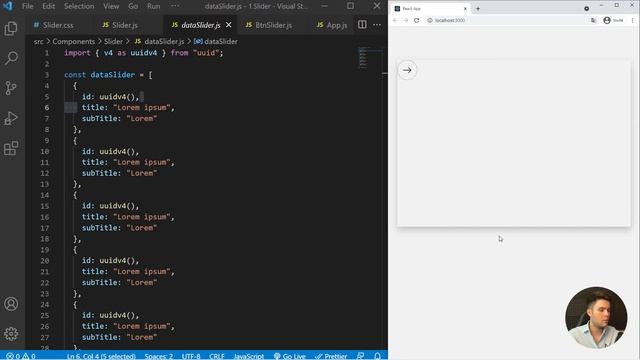This screenshot has height=360, width=640.
Task: Open Chrome three-dot menu
Action: pos(633,20)
